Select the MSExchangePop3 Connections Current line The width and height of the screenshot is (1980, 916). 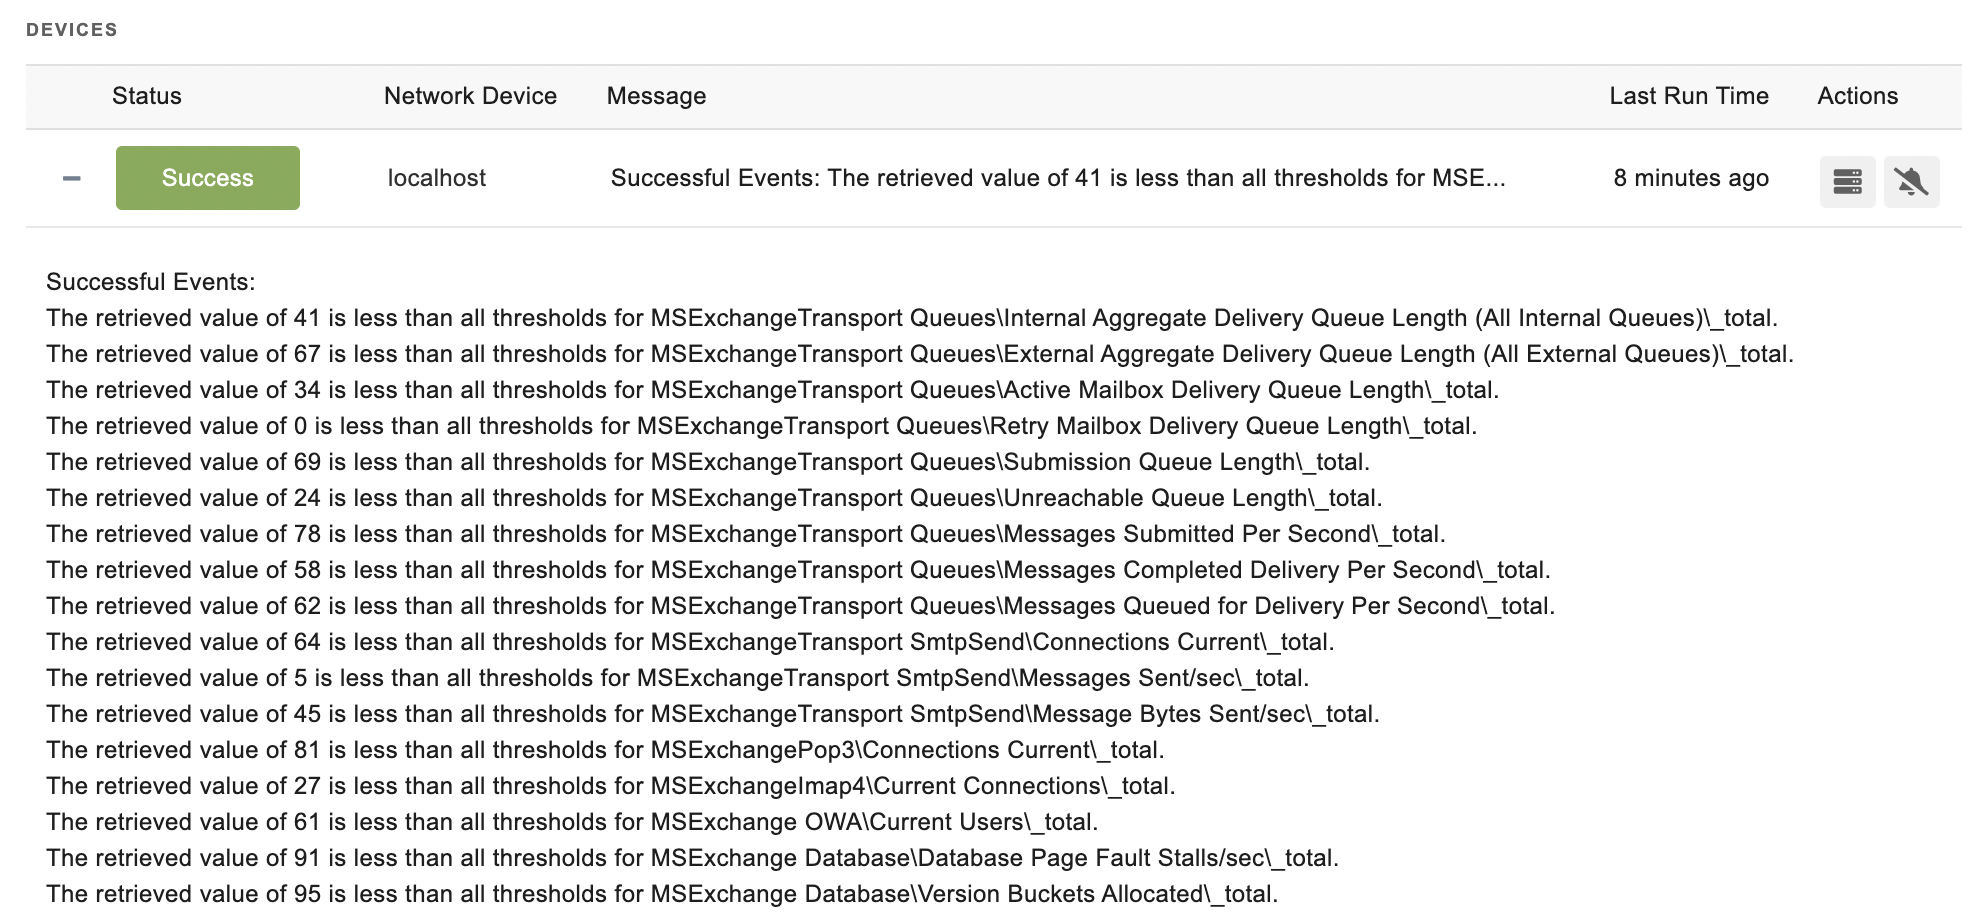pyautogui.click(x=605, y=750)
